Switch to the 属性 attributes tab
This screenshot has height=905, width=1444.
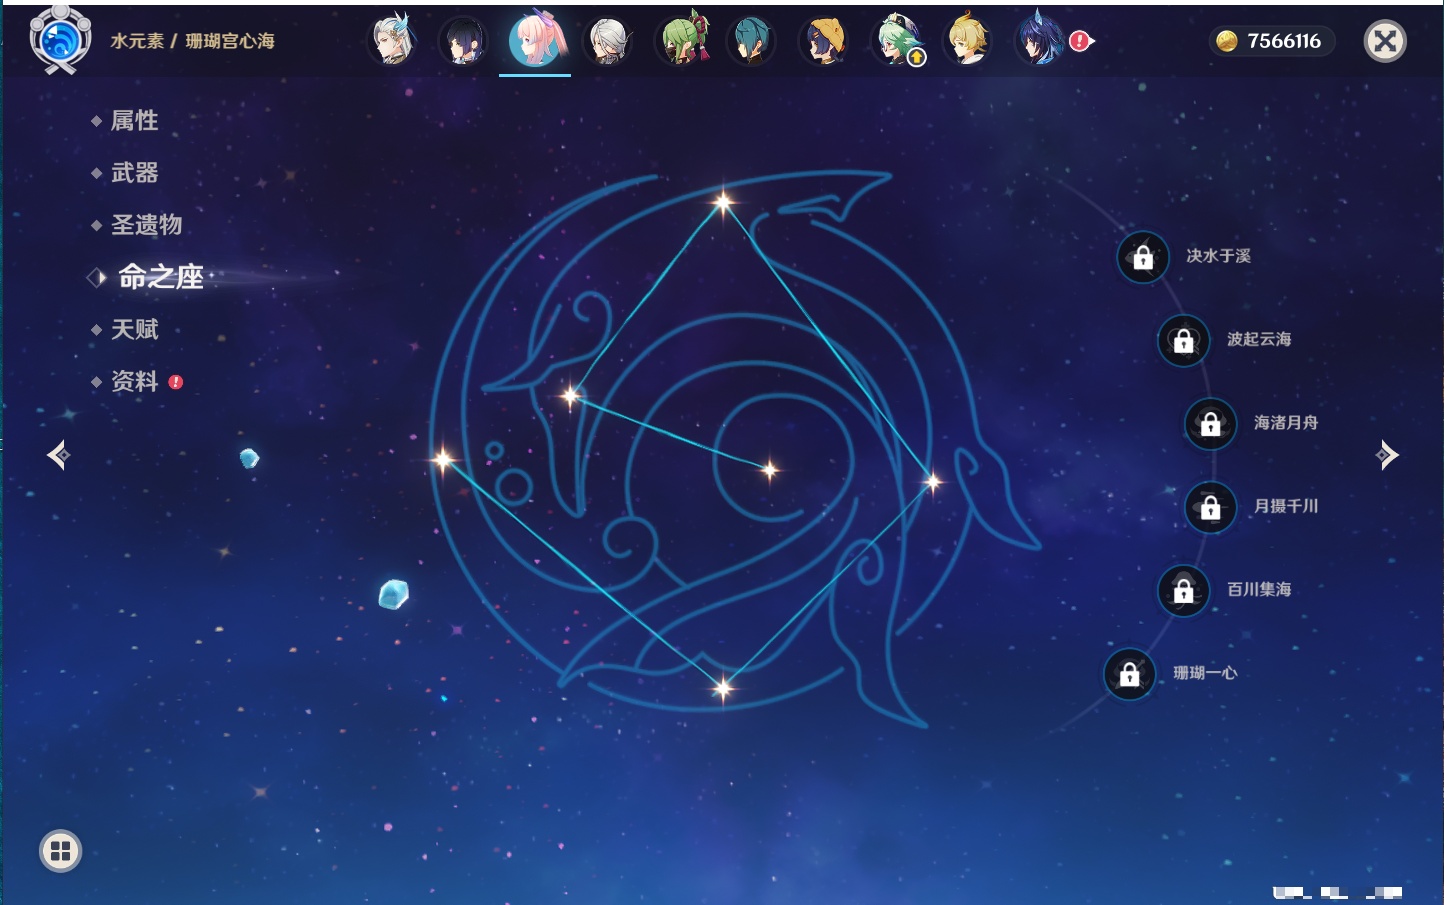134,121
